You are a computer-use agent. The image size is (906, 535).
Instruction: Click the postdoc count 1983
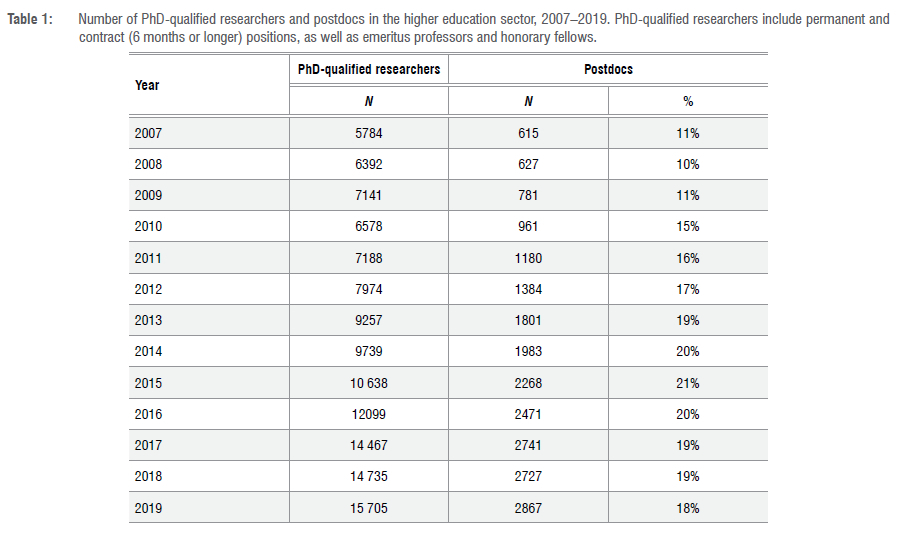click(x=528, y=351)
